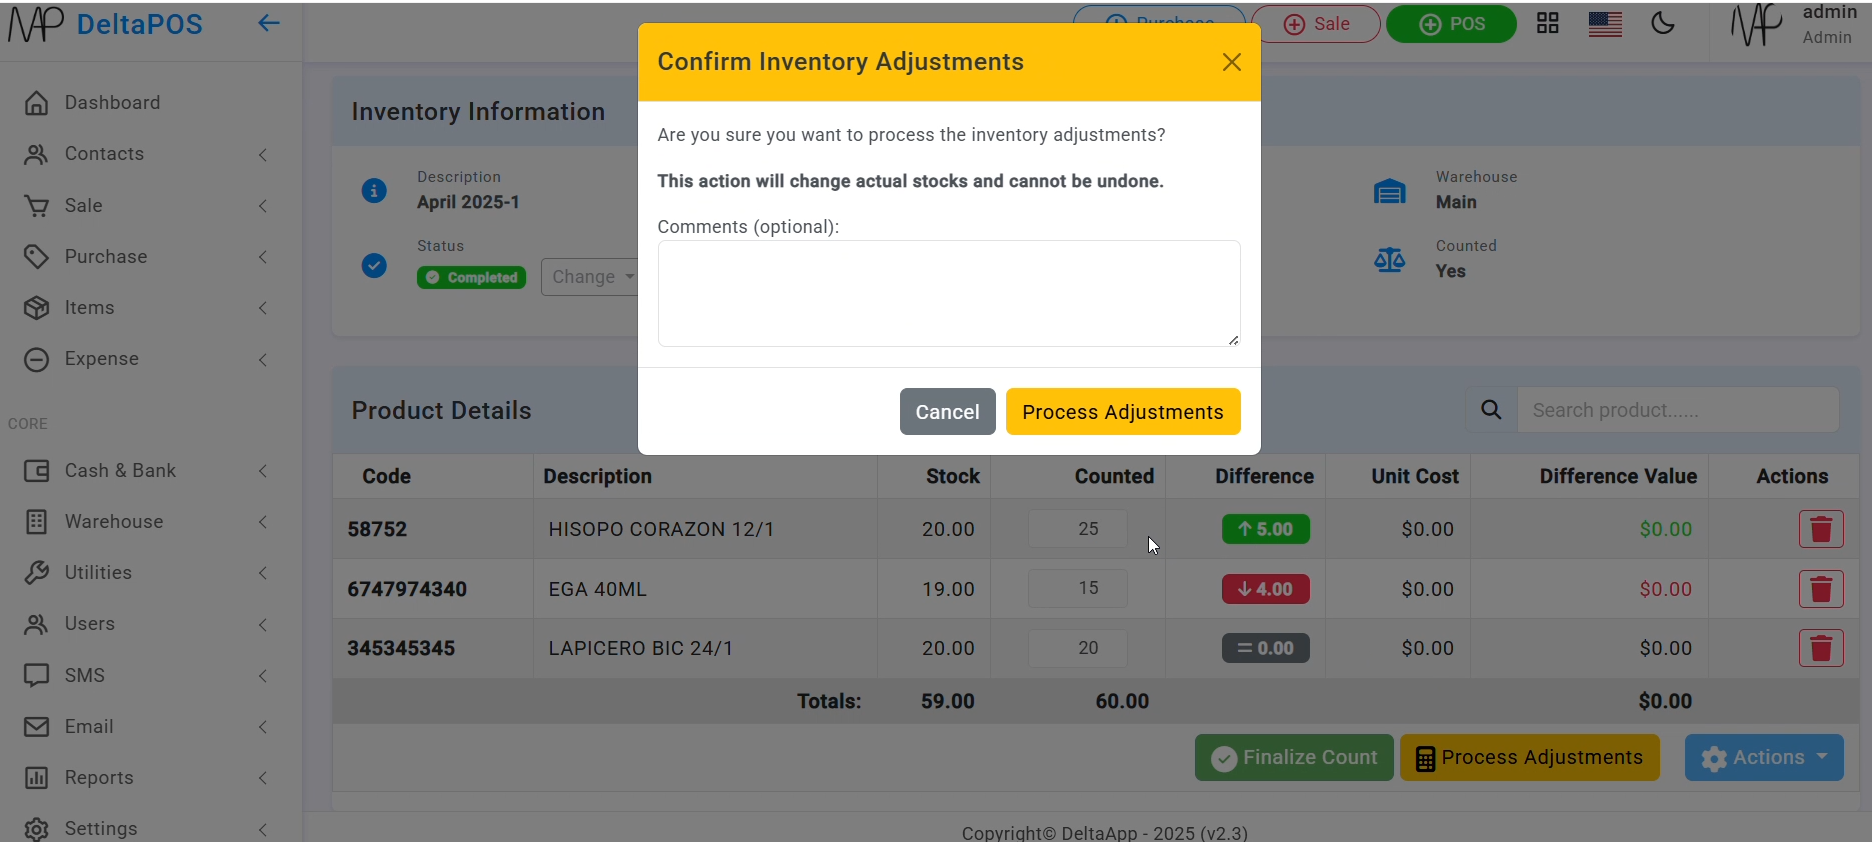Open the Actions dropdown button
This screenshot has height=842, width=1872.
pos(1764,757)
